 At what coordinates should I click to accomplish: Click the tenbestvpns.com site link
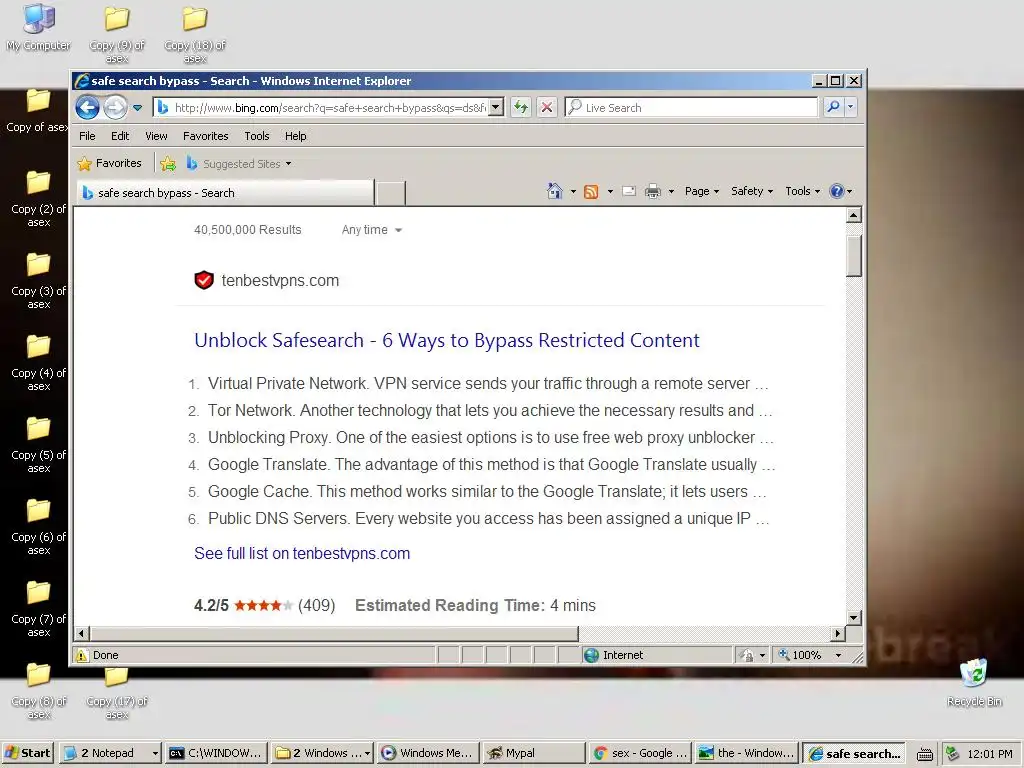click(280, 281)
